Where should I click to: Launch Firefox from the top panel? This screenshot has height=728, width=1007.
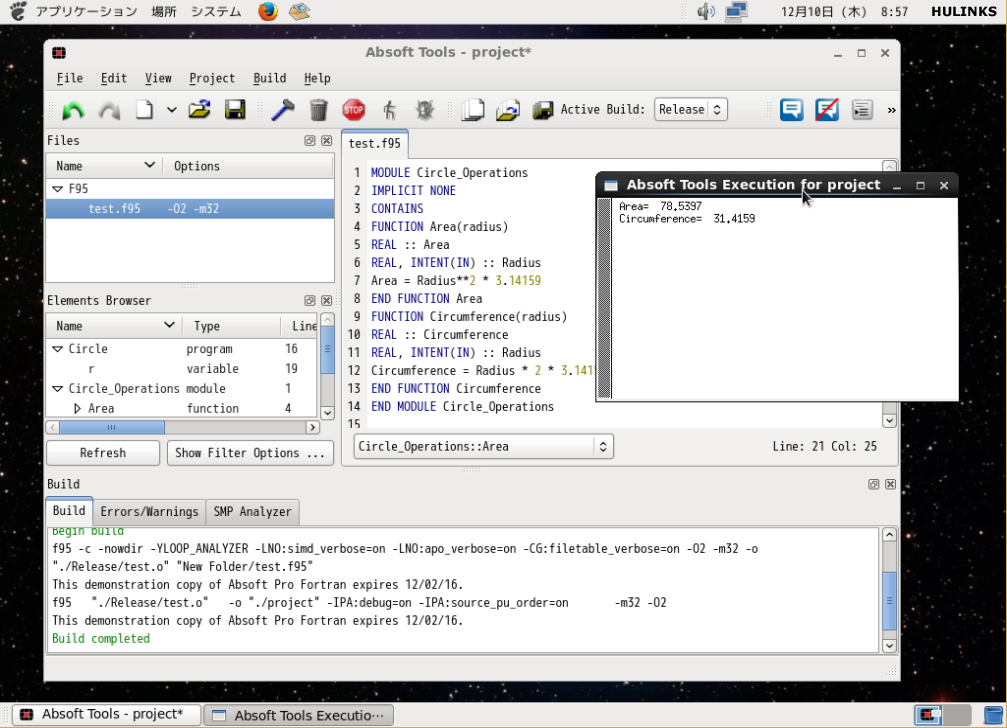[x=268, y=12]
